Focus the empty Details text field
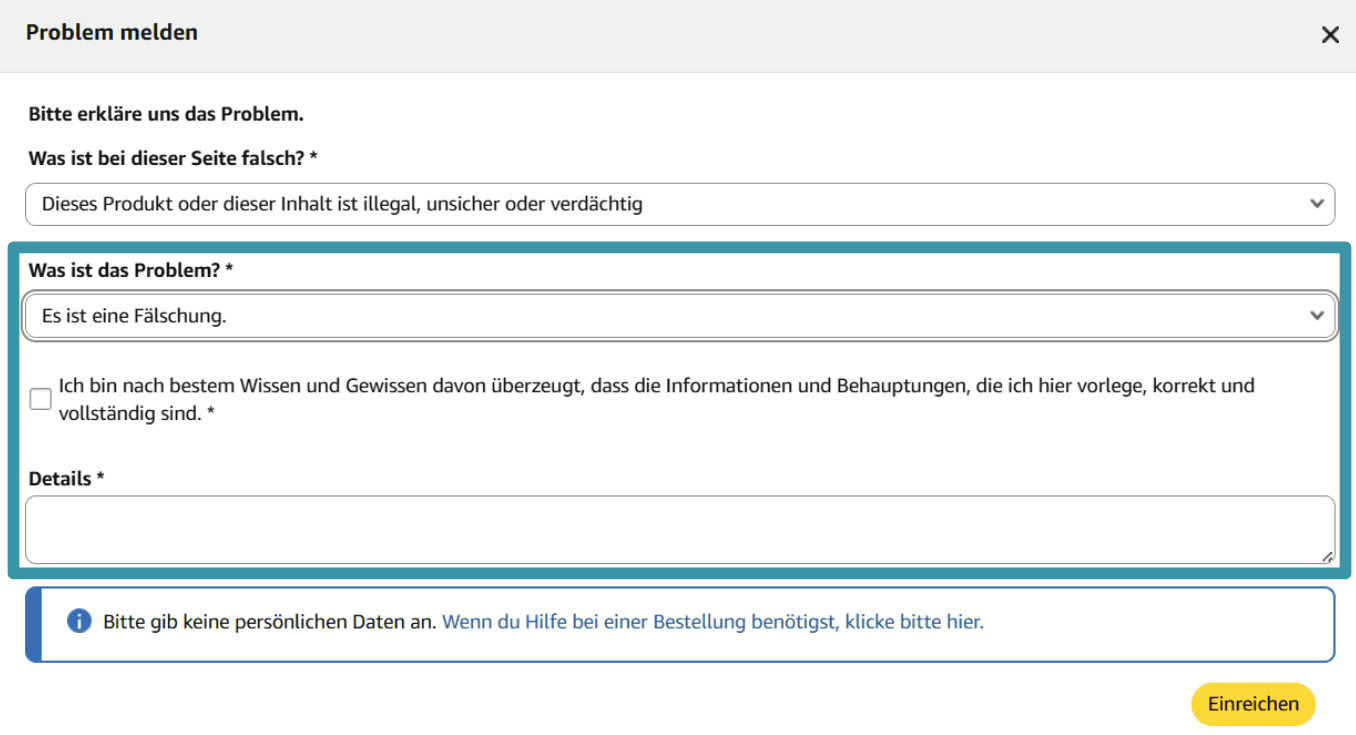This screenshot has width=1356, height=735. 680,528
